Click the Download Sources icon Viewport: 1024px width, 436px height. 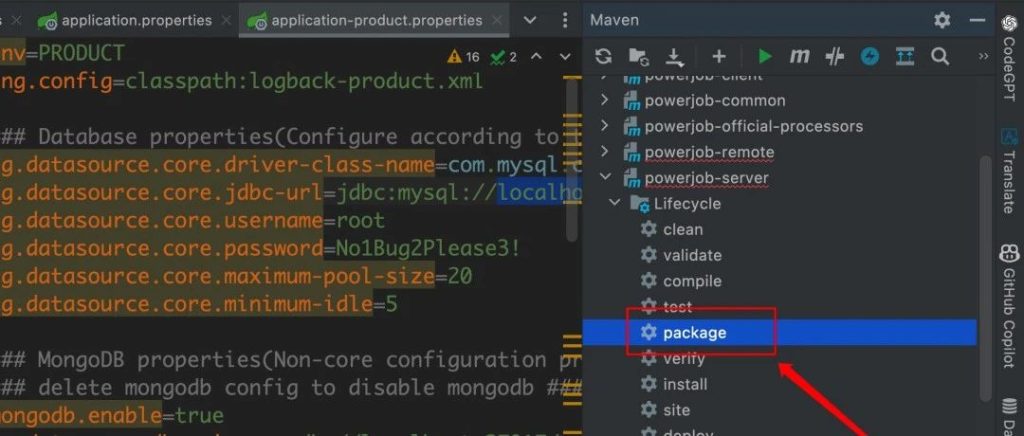click(674, 57)
